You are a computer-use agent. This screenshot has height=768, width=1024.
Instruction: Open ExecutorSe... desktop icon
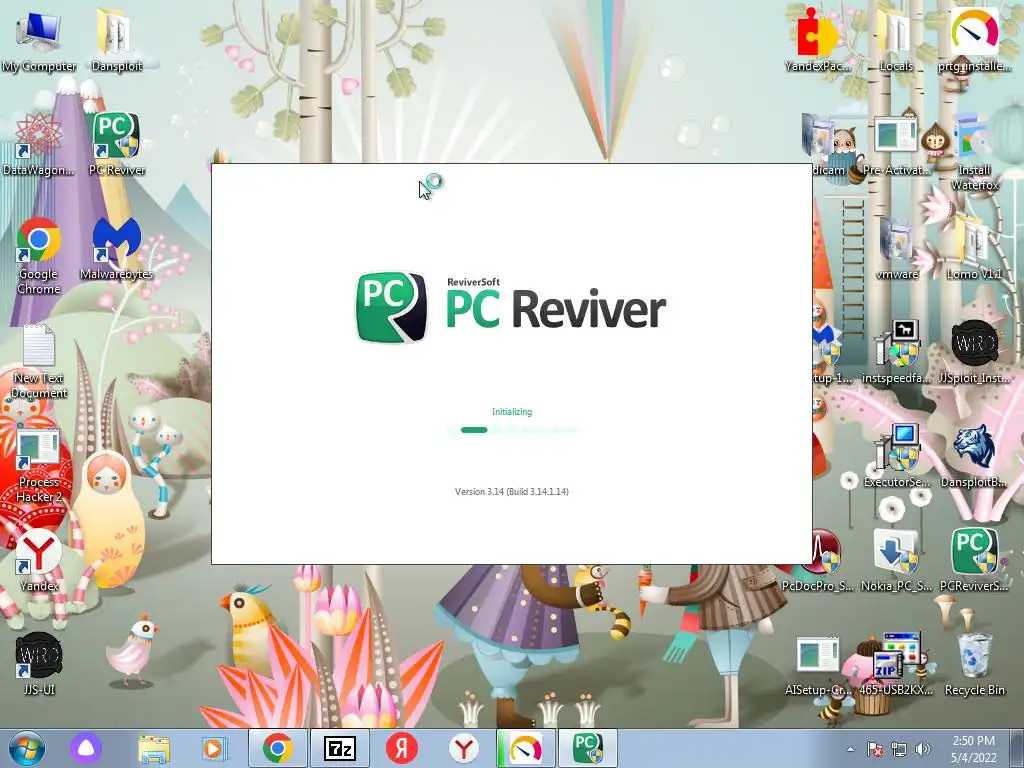[896, 456]
